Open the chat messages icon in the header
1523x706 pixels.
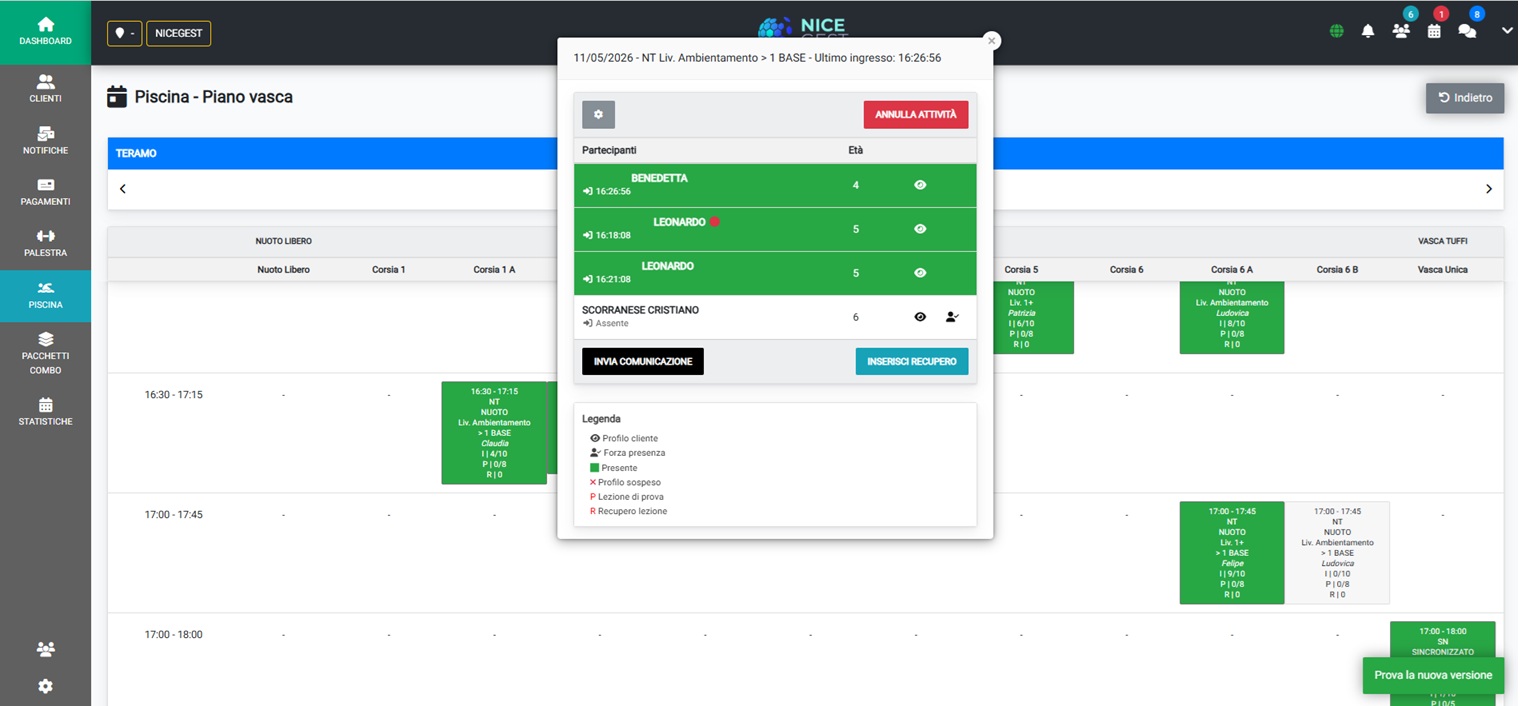coord(1467,31)
